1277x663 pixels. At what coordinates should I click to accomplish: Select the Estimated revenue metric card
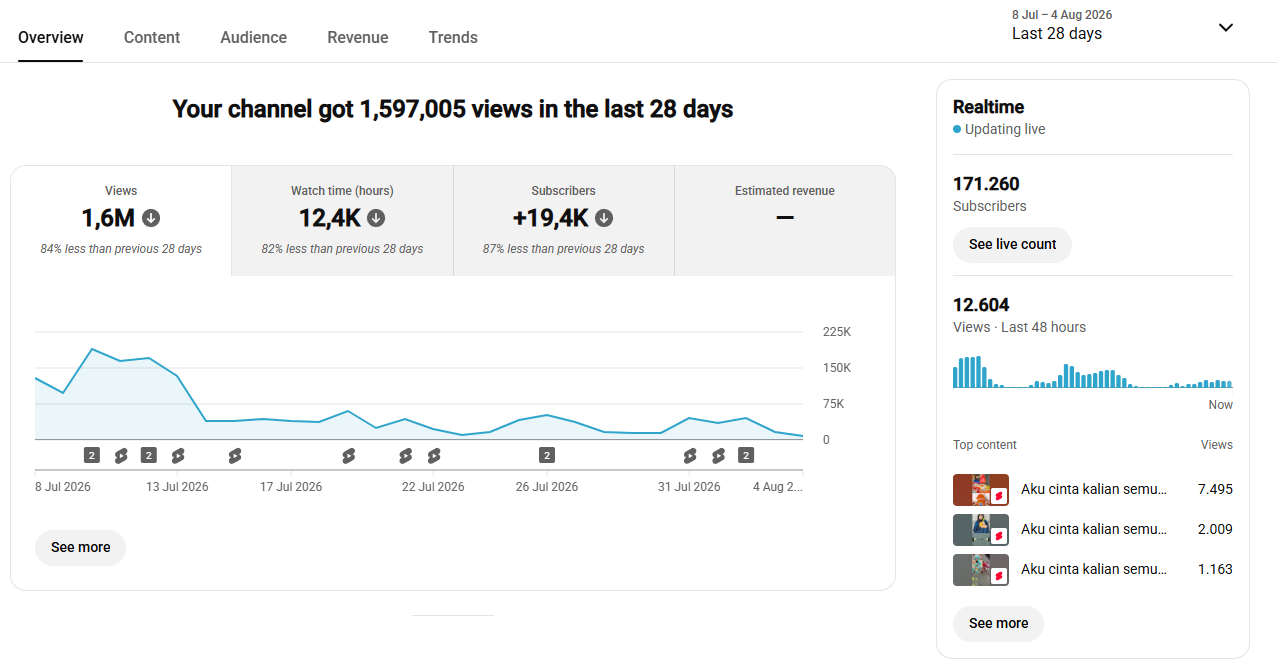785,221
